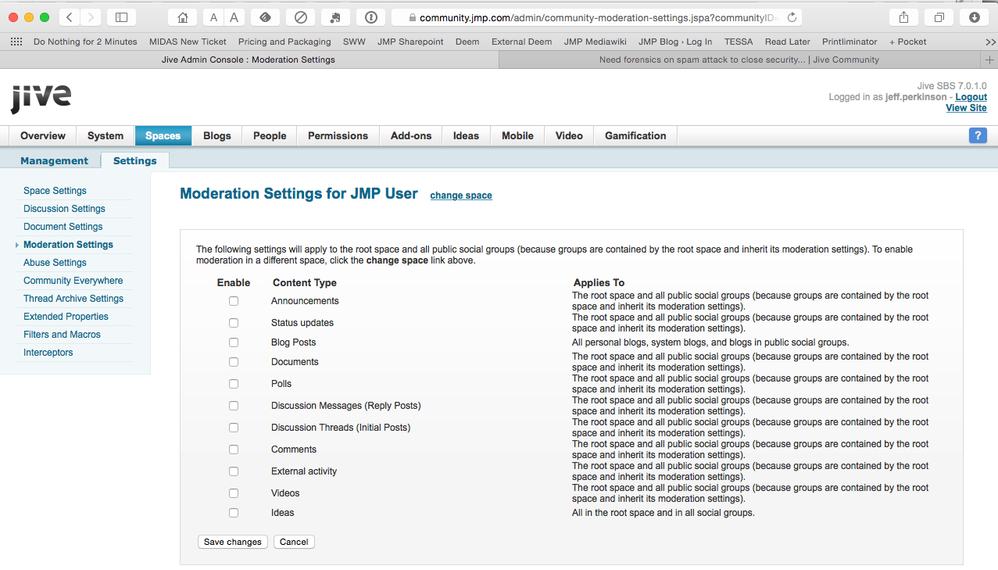Image resolution: width=998 pixels, height=570 pixels.
Task: Open the bookmarks grid icon
Action: pyautogui.click(x=17, y=41)
